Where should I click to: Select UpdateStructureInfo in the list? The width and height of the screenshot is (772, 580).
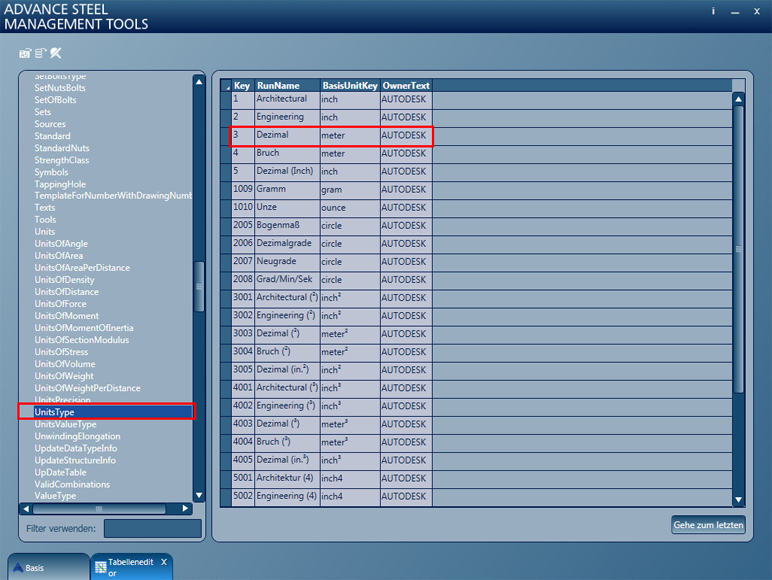(75, 460)
